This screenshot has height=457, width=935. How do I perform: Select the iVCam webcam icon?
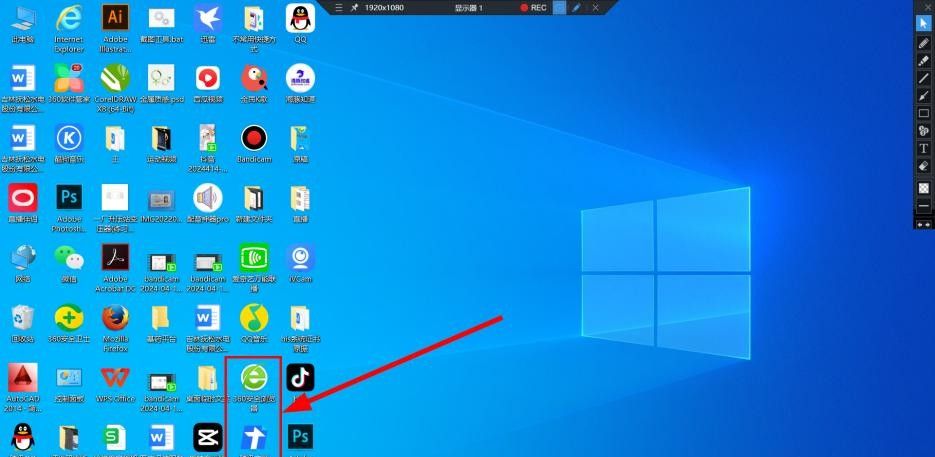(301, 263)
